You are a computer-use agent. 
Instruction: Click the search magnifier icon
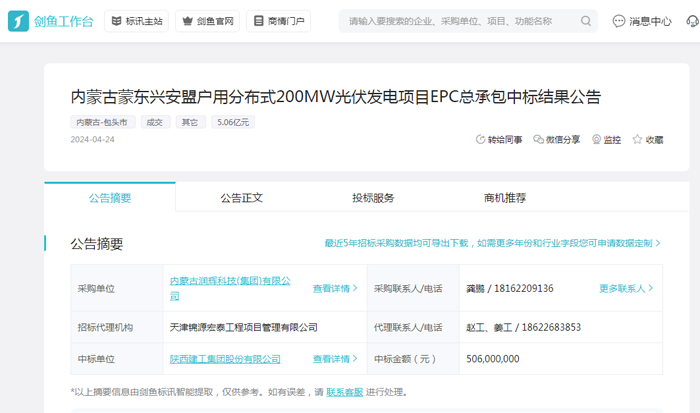(586, 21)
